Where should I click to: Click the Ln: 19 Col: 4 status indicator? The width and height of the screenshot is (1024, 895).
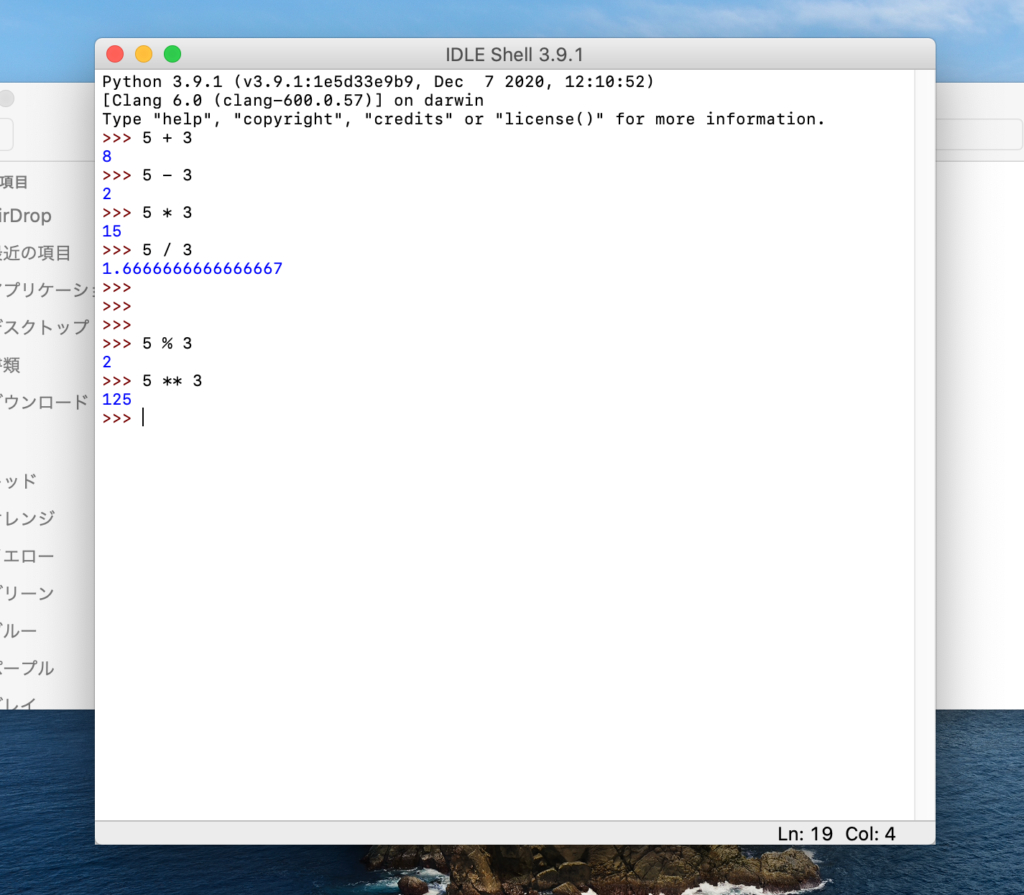click(836, 834)
